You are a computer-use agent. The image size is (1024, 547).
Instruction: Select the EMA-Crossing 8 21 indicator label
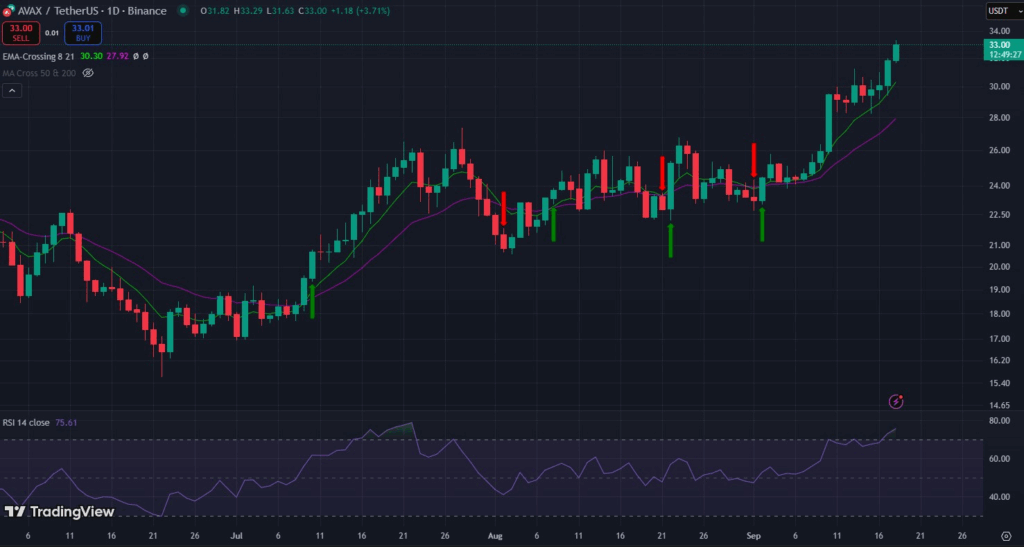pyautogui.click(x=39, y=57)
